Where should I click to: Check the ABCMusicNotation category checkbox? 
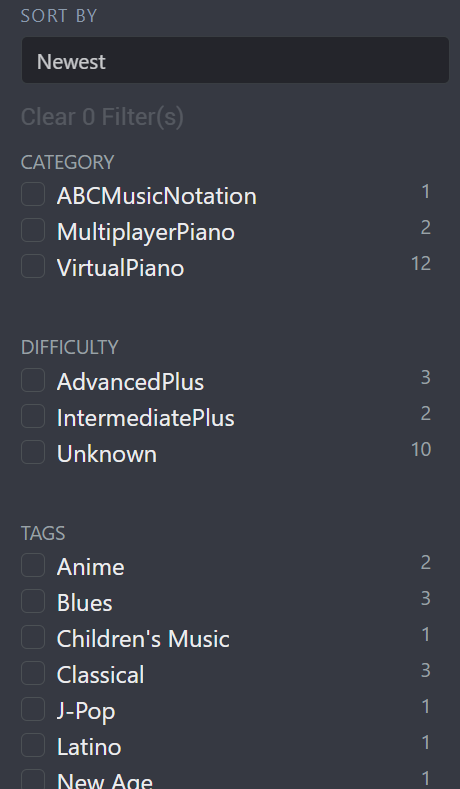point(33,194)
